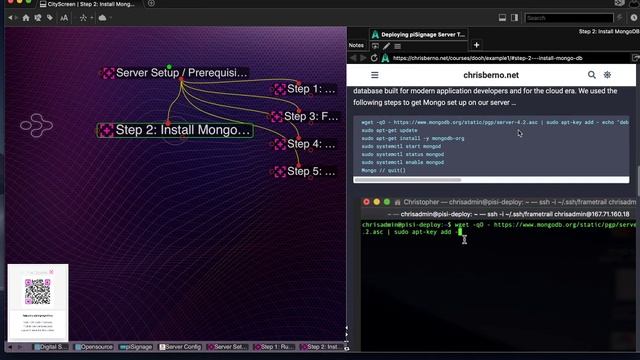Toggle the bottom panel layout icon
This screenshot has width=640, height=360.
tap(502, 18)
